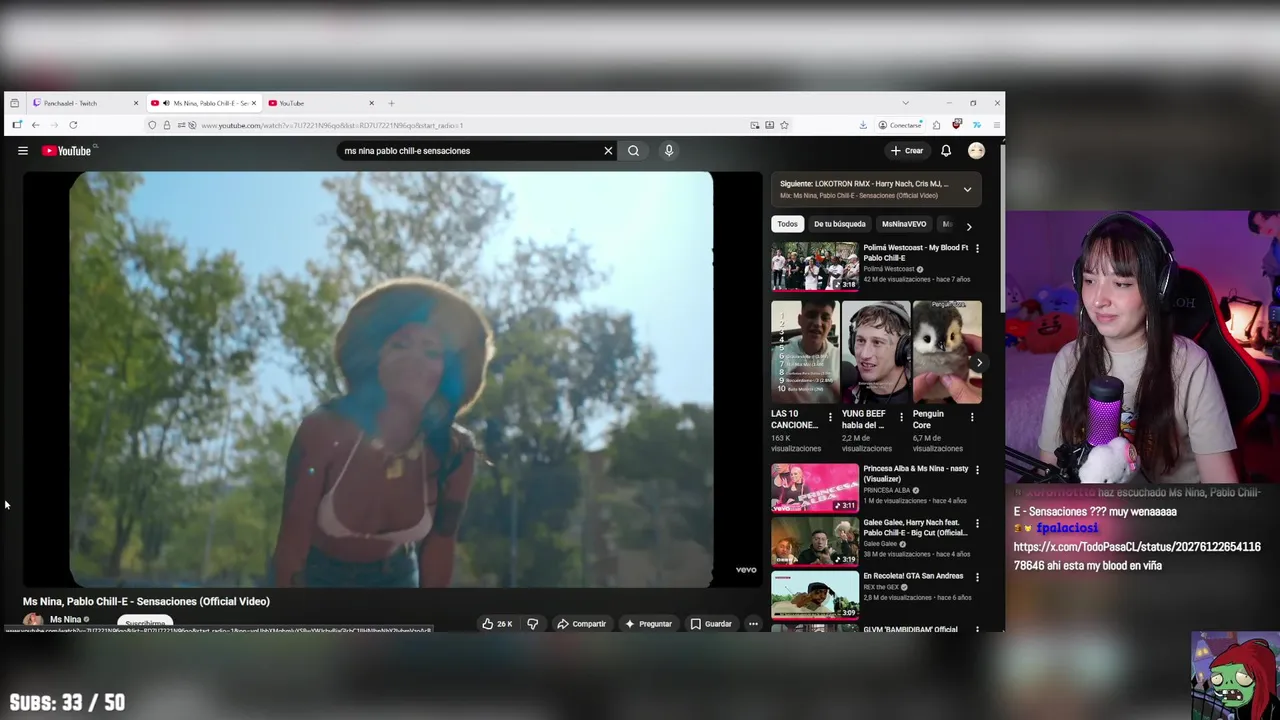1280x720 pixels.
Task: Open the browser application menu (hamburger)
Action: coord(996,125)
